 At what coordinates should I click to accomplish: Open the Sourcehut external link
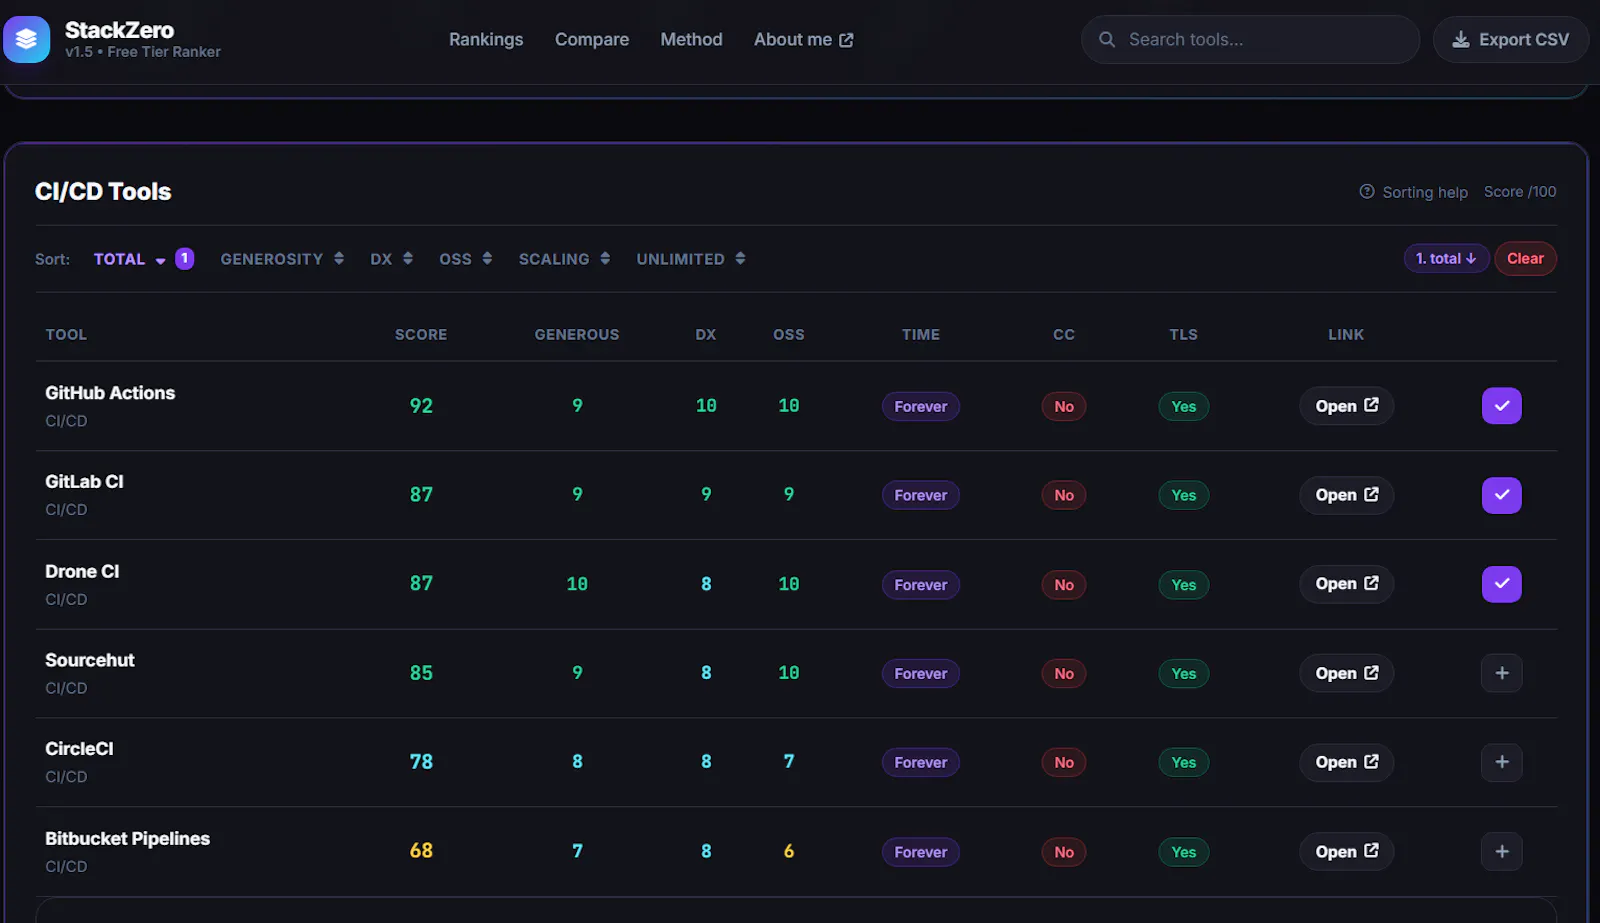1346,673
